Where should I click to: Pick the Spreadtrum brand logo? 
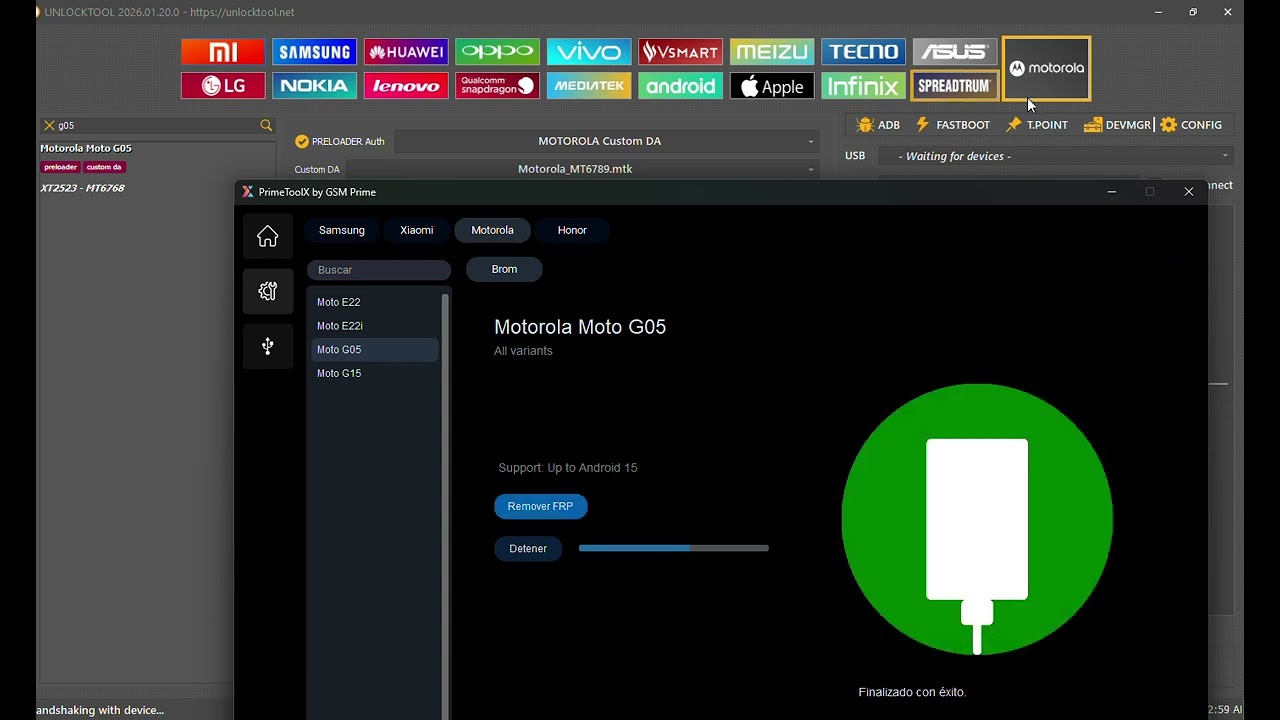955,86
